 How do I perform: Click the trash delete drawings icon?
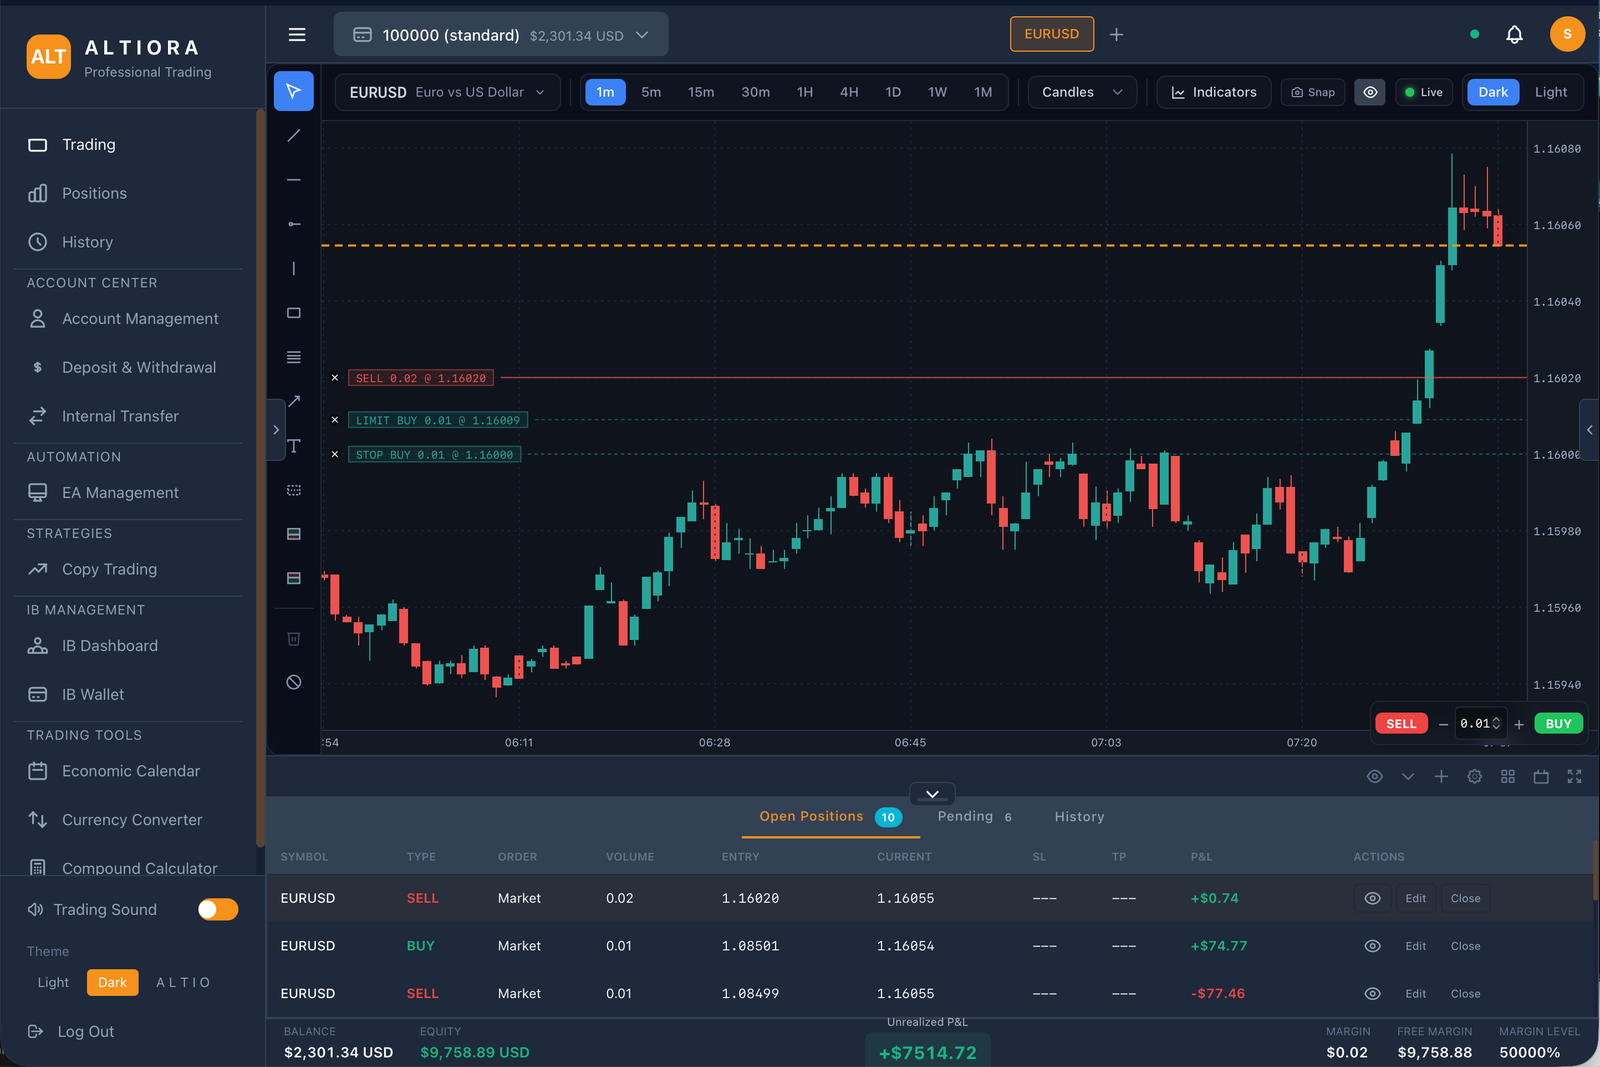(x=293, y=638)
